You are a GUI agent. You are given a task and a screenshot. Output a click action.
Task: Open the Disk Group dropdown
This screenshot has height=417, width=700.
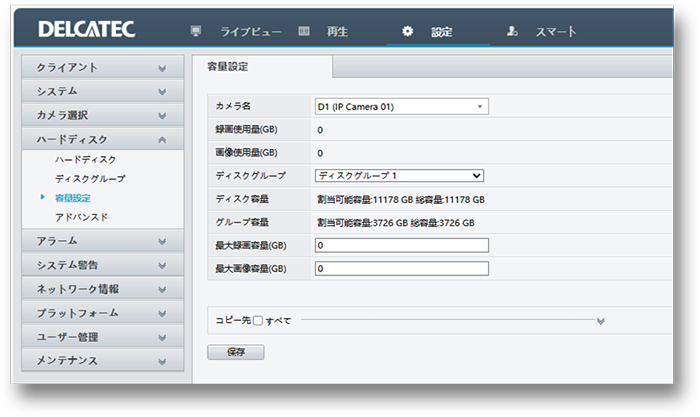[x=400, y=176]
